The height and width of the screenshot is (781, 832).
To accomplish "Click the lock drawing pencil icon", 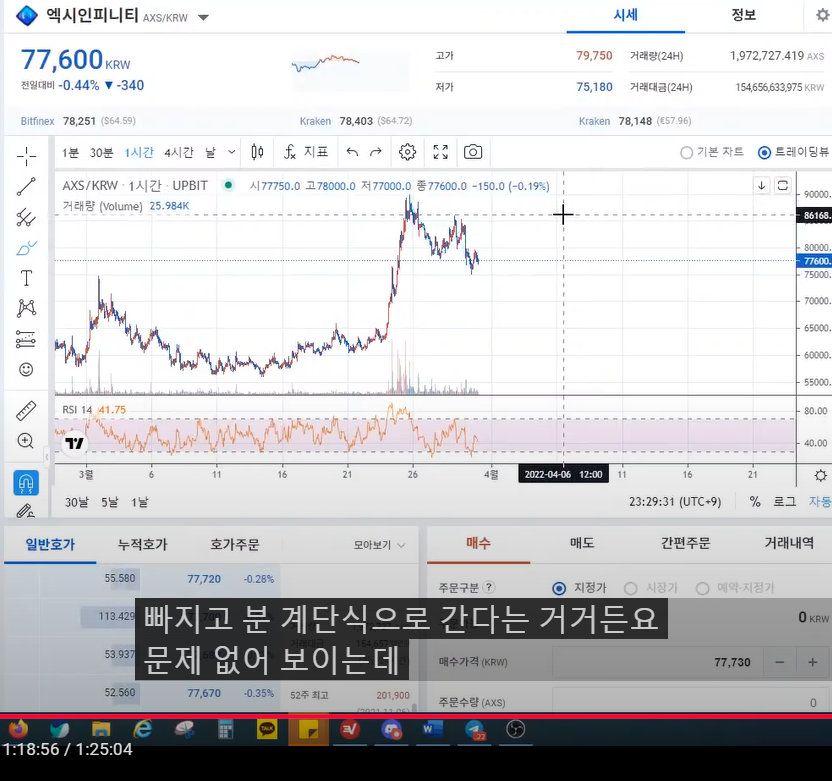I will click(25, 511).
